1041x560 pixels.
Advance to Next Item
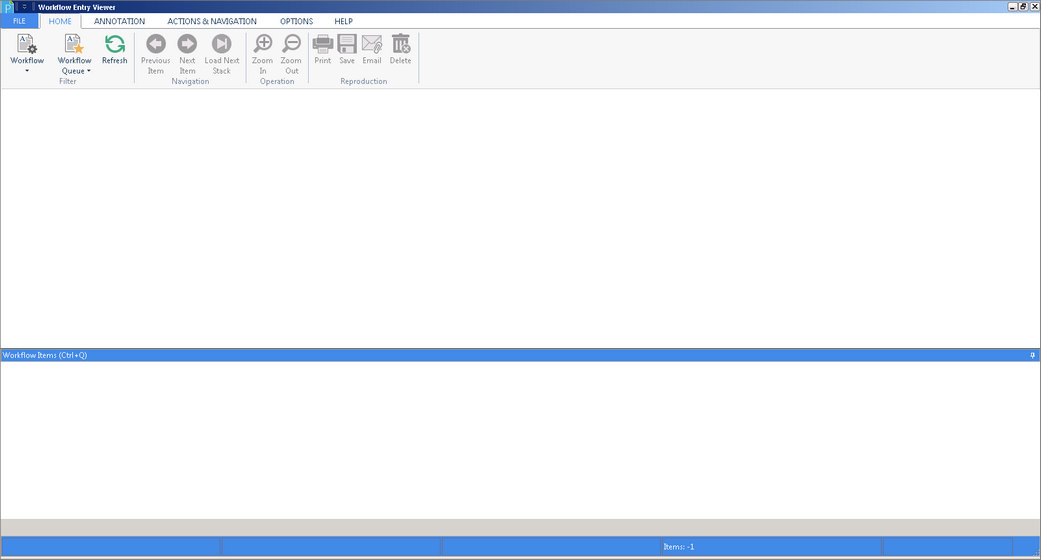[187, 54]
